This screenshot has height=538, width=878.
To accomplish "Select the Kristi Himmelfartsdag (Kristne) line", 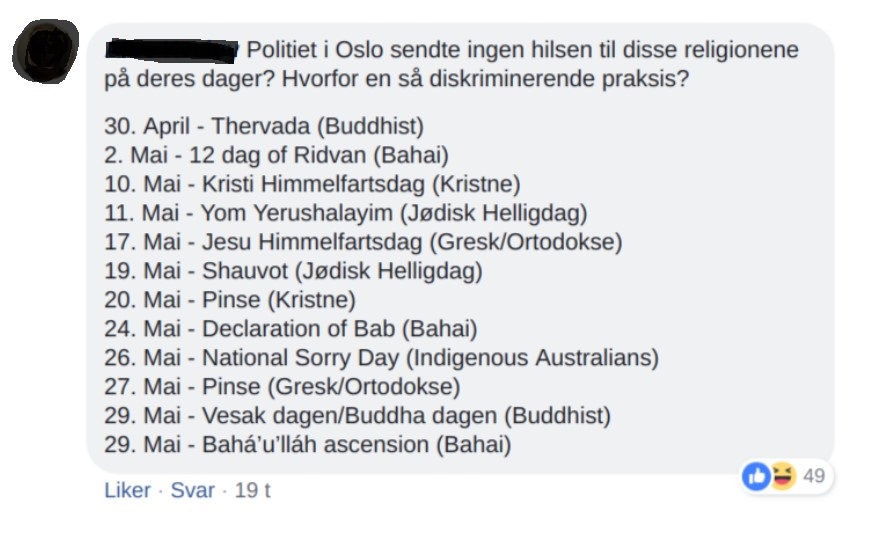I will tap(312, 185).
